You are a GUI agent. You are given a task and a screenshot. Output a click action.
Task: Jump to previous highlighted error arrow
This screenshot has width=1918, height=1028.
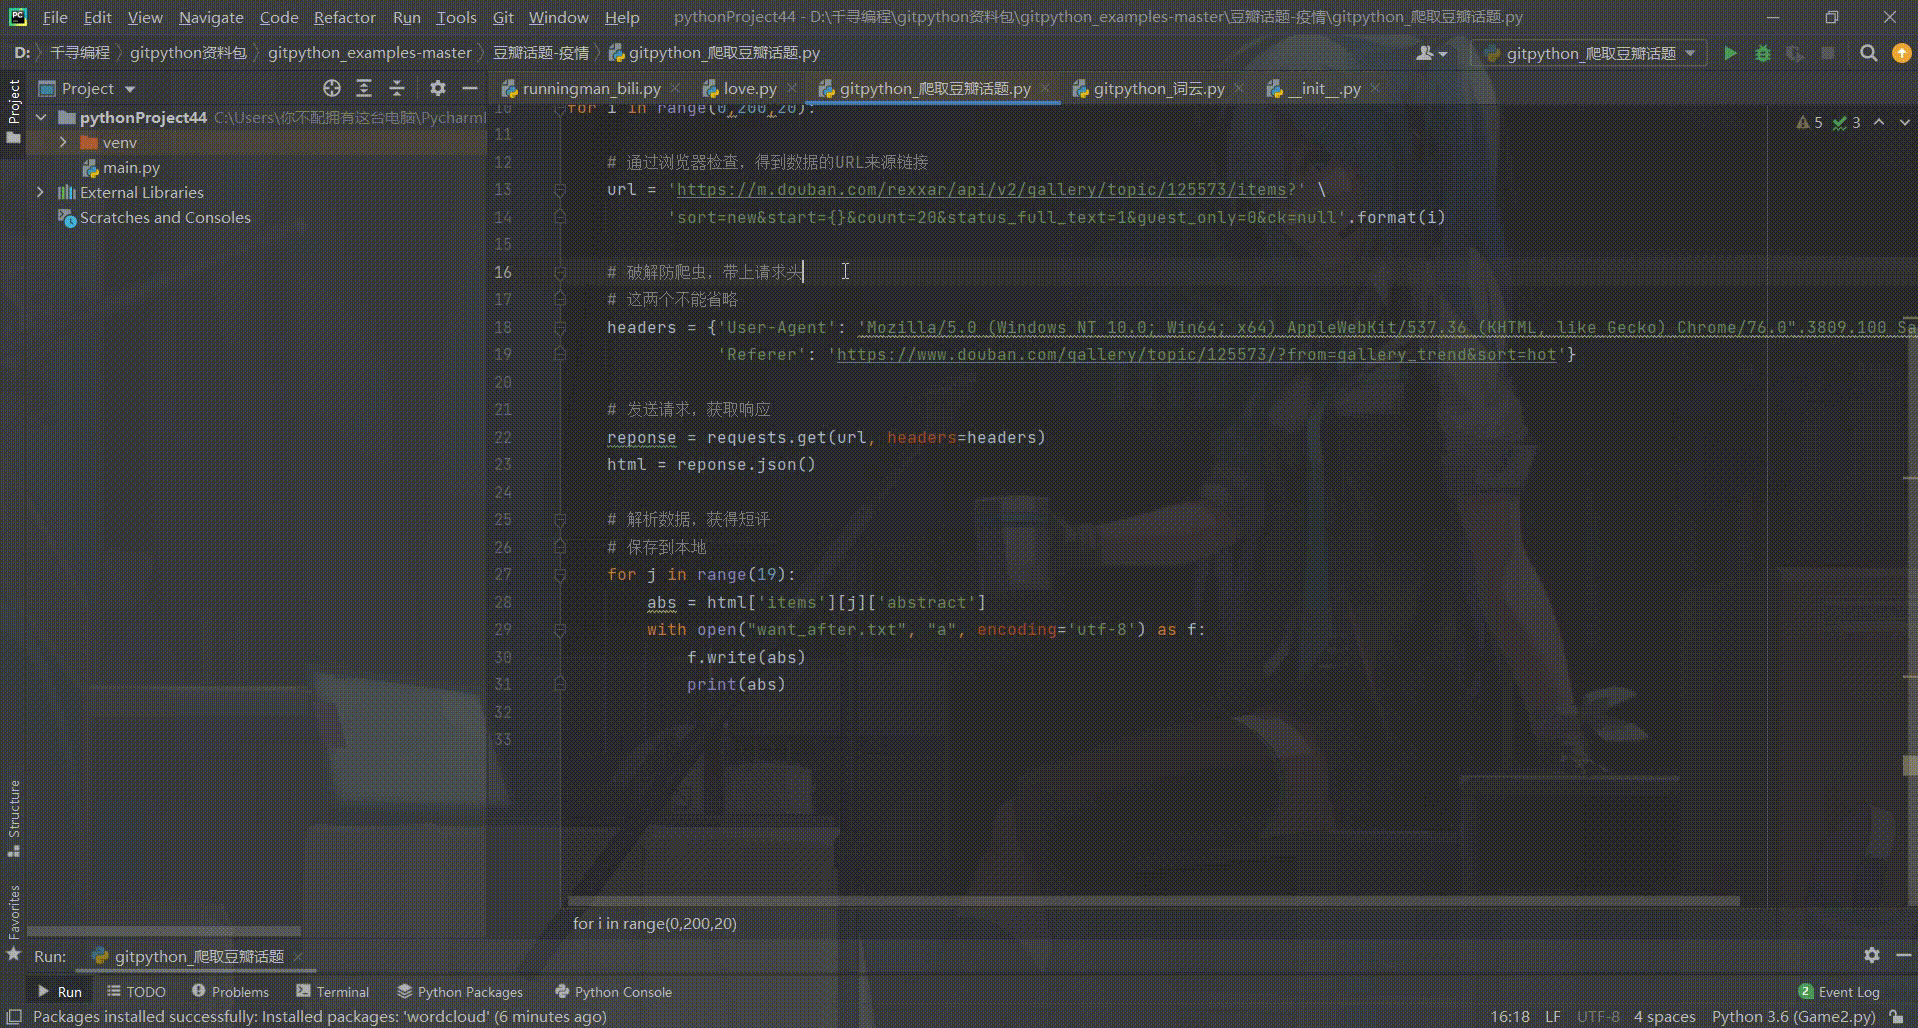tap(1879, 122)
